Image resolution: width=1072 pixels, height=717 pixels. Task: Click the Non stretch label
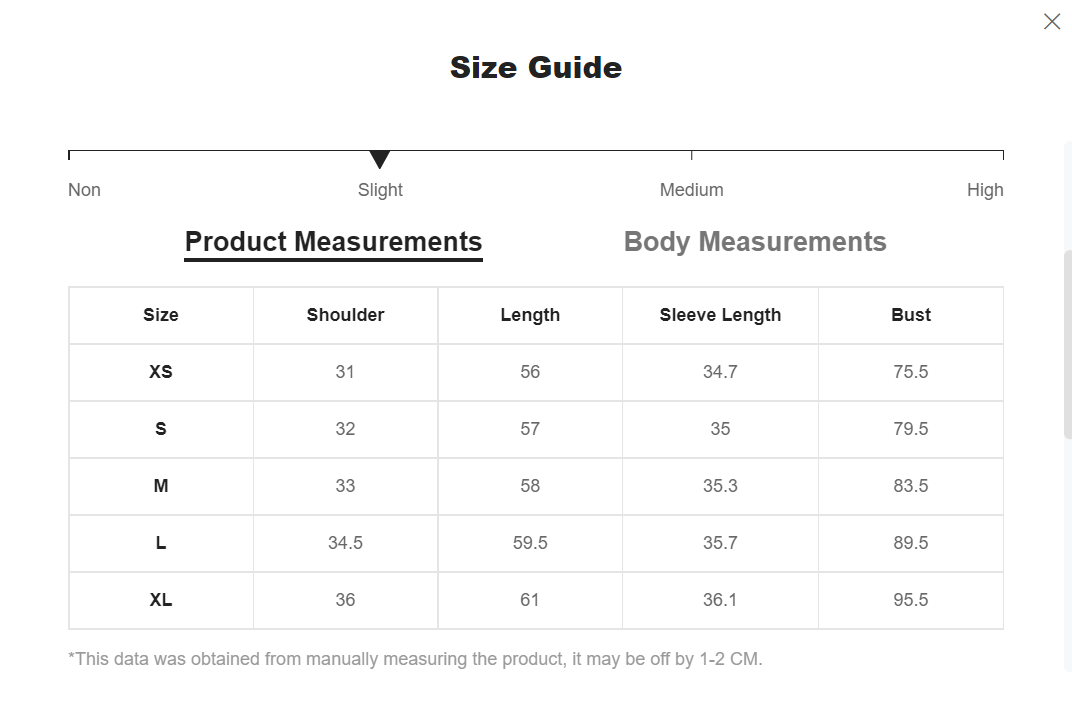[x=84, y=190]
